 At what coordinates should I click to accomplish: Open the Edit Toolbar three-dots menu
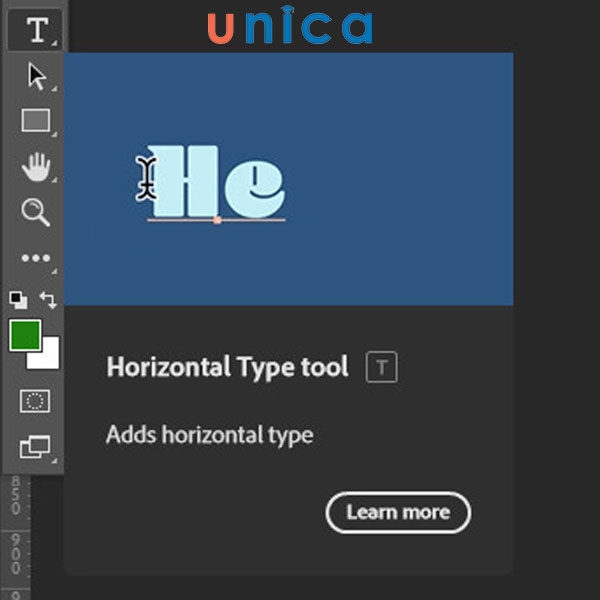[36, 258]
